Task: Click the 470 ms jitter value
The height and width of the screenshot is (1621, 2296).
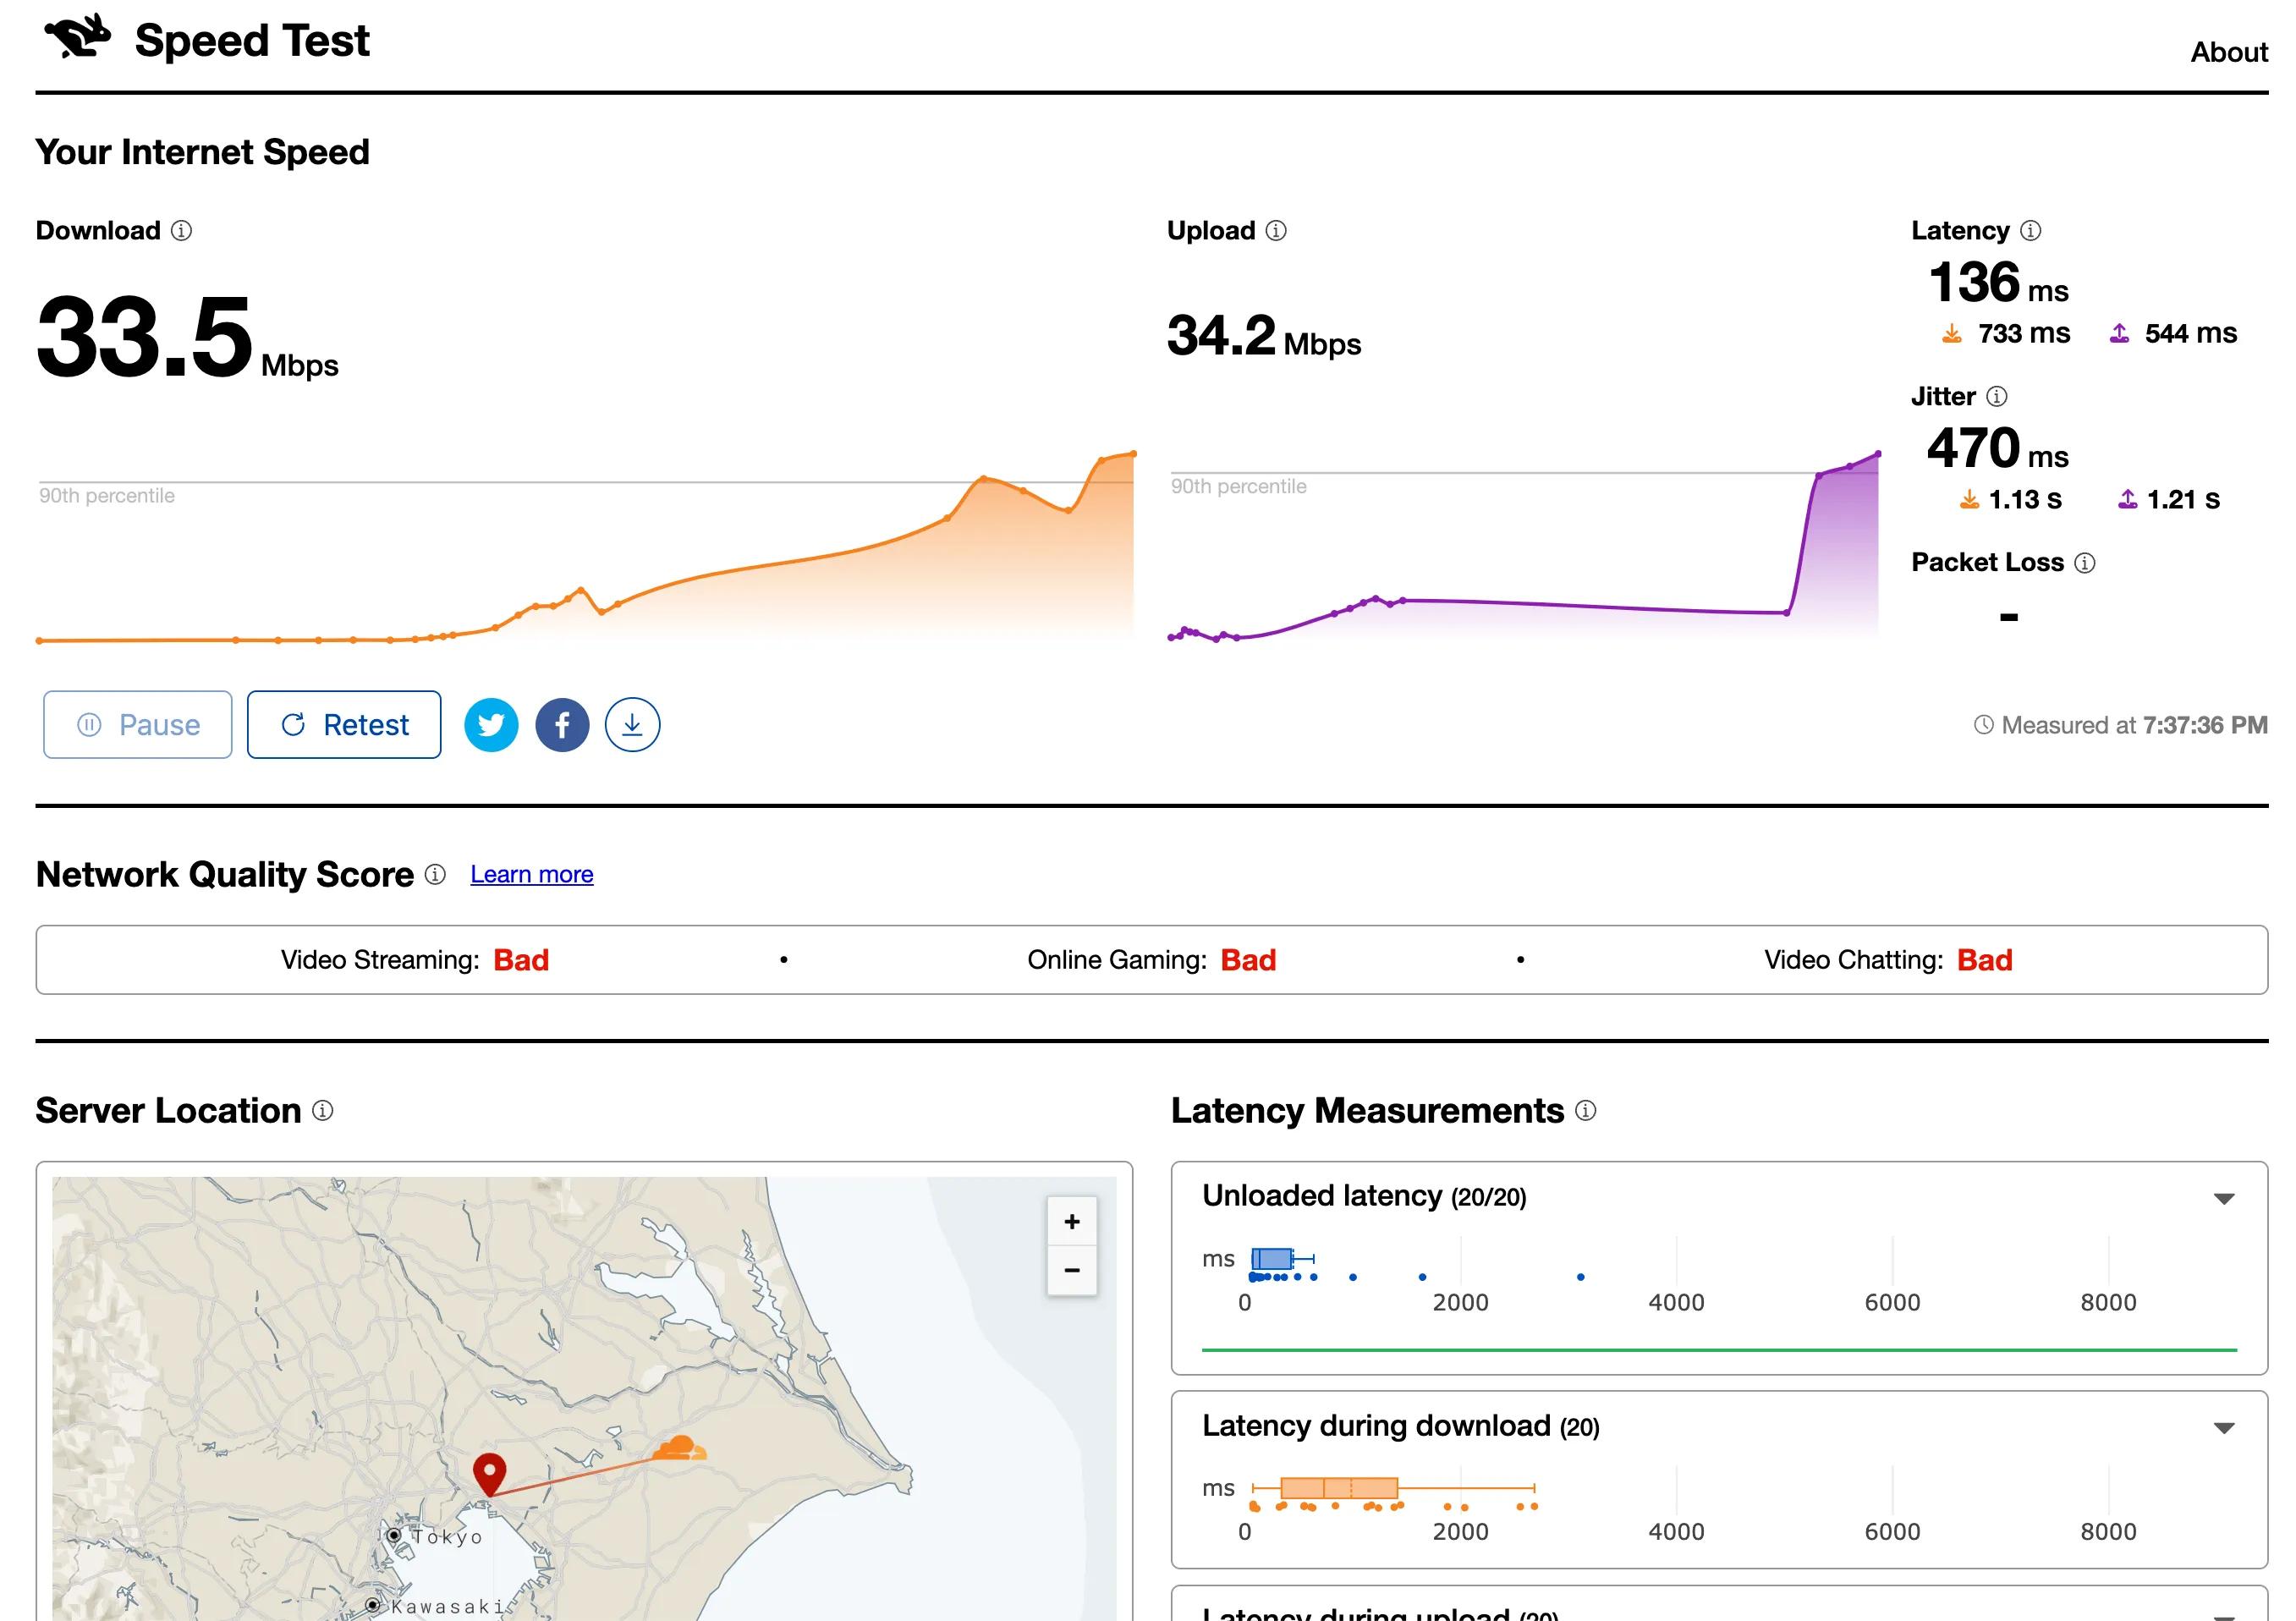Action: tap(1998, 448)
